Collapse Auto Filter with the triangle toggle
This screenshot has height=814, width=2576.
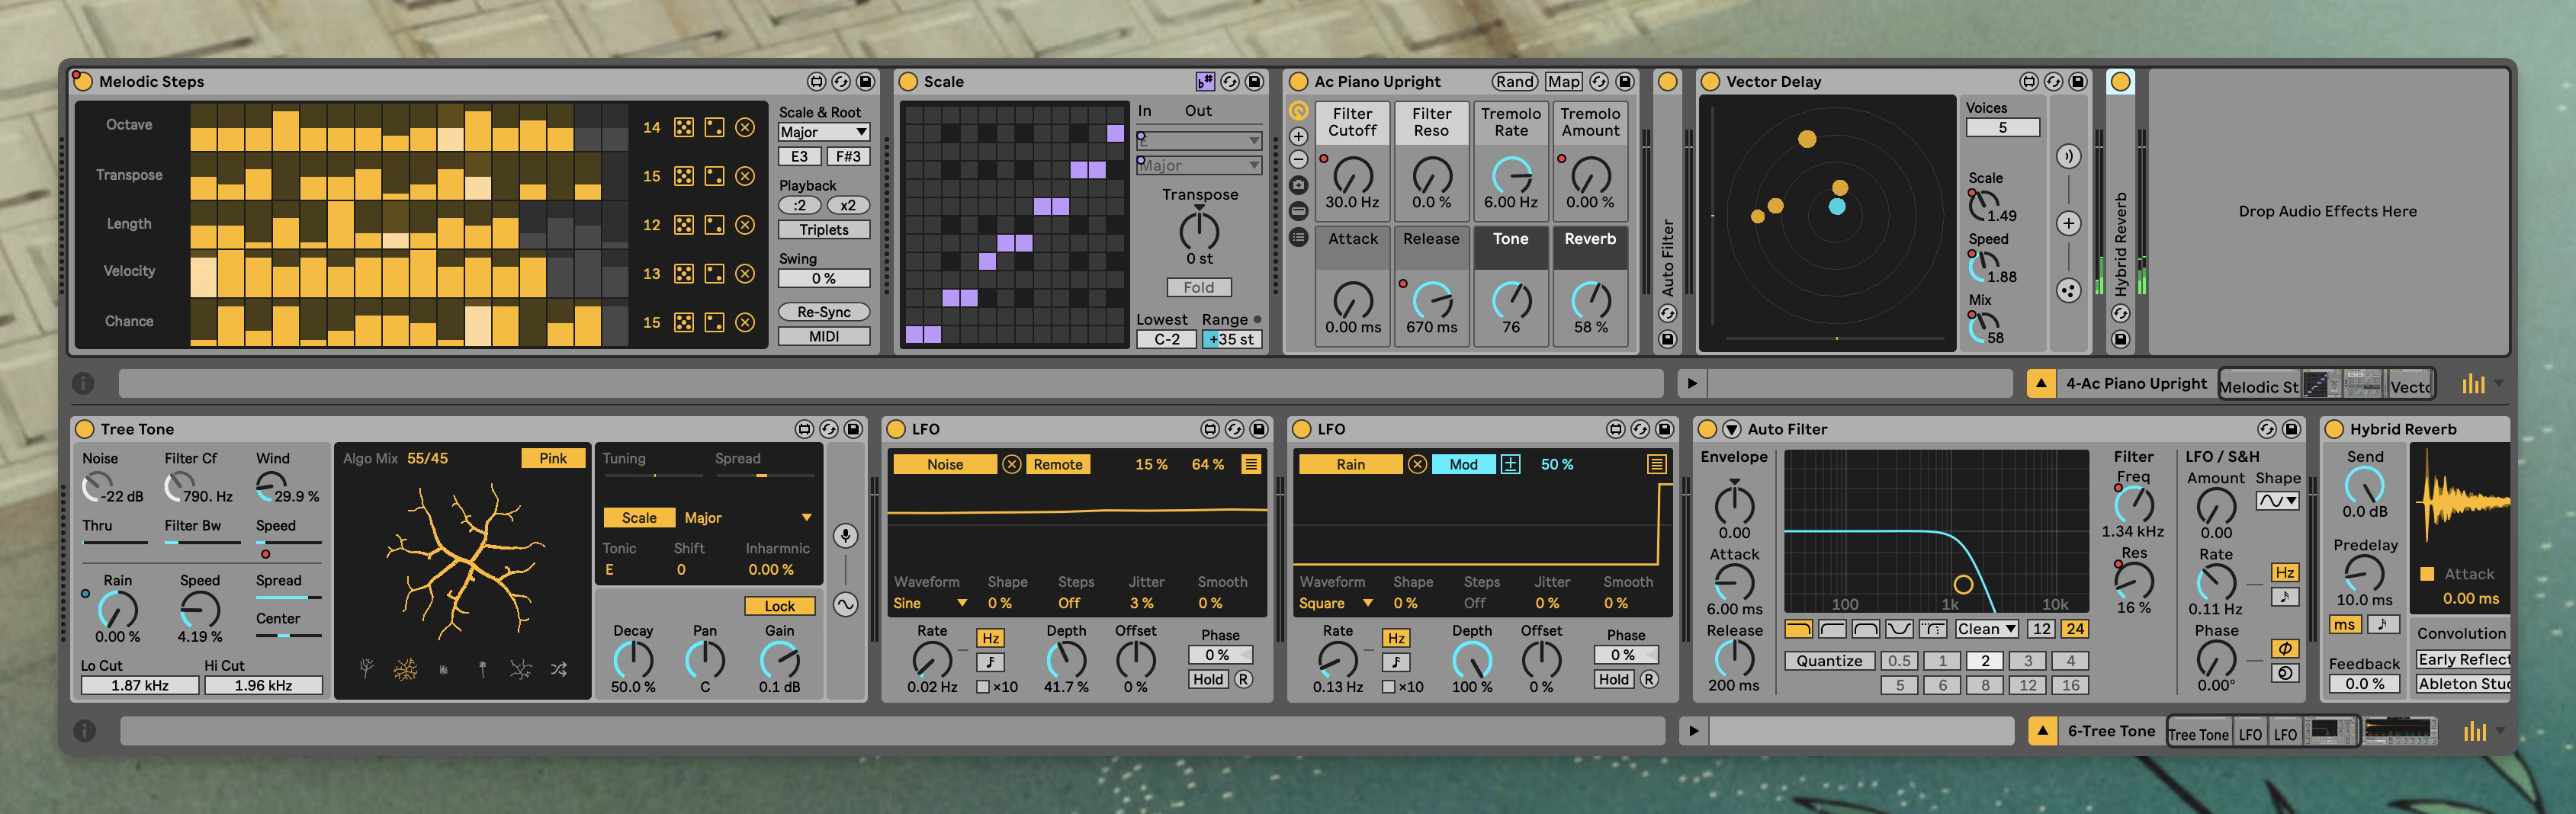pyautogui.click(x=1731, y=429)
